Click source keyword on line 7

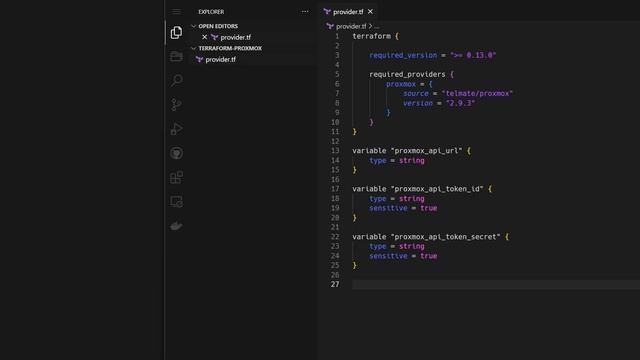pos(416,93)
